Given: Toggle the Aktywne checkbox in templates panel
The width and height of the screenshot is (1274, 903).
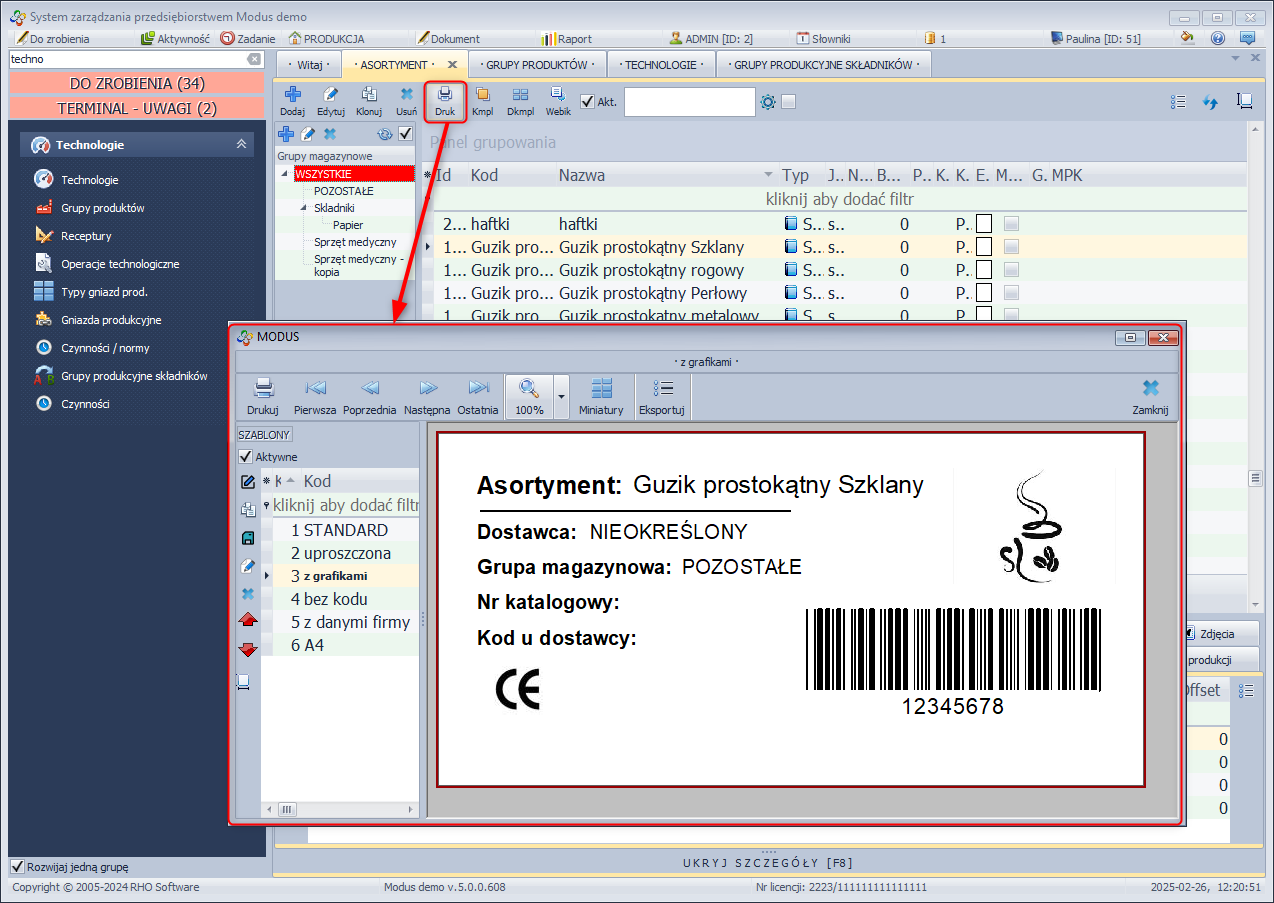Looking at the screenshot, I should (x=246, y=457).
